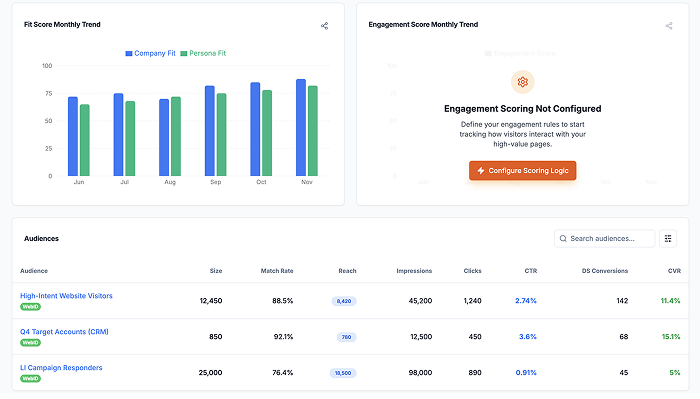Sort by the Clicks column header
Screen dimensions: 700x399
point(472,271)
